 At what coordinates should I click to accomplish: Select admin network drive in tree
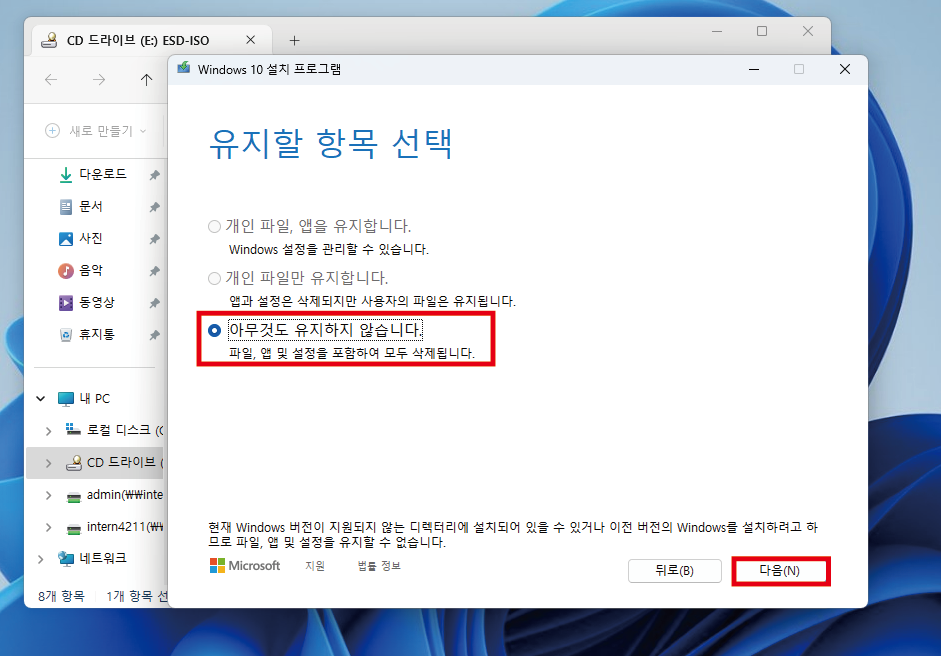coord(115,495)
